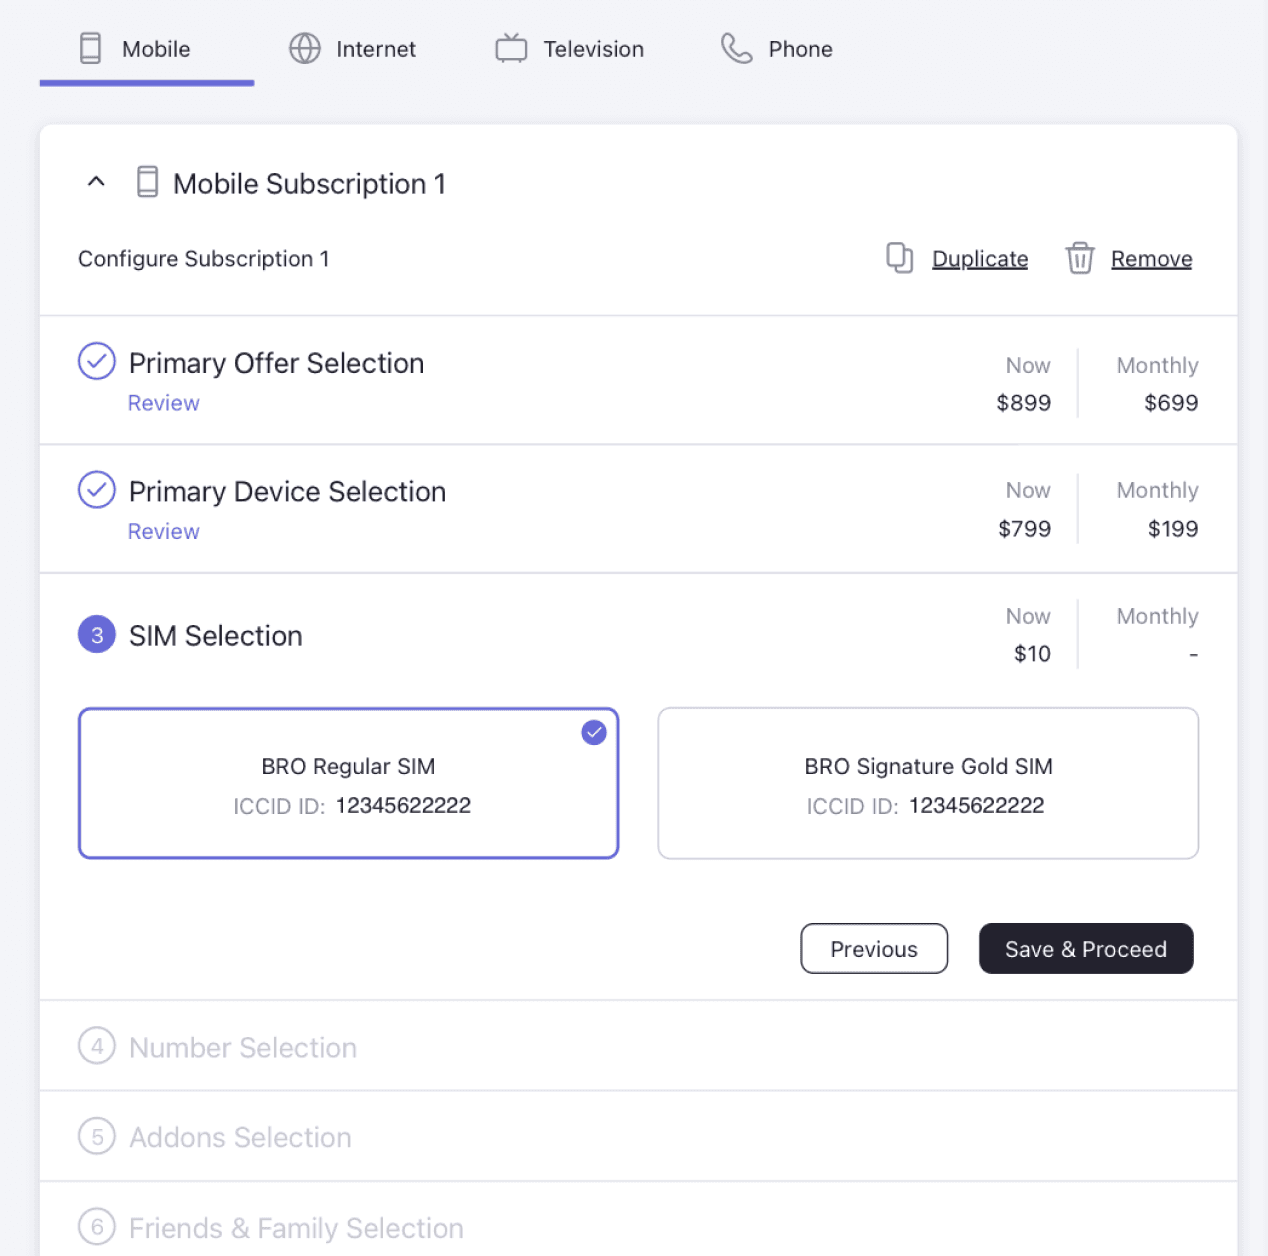Viewport: 1268px width, 1256px height.
Task: Select the BRO Regular SIM card
Action: (x=348, y=783)
